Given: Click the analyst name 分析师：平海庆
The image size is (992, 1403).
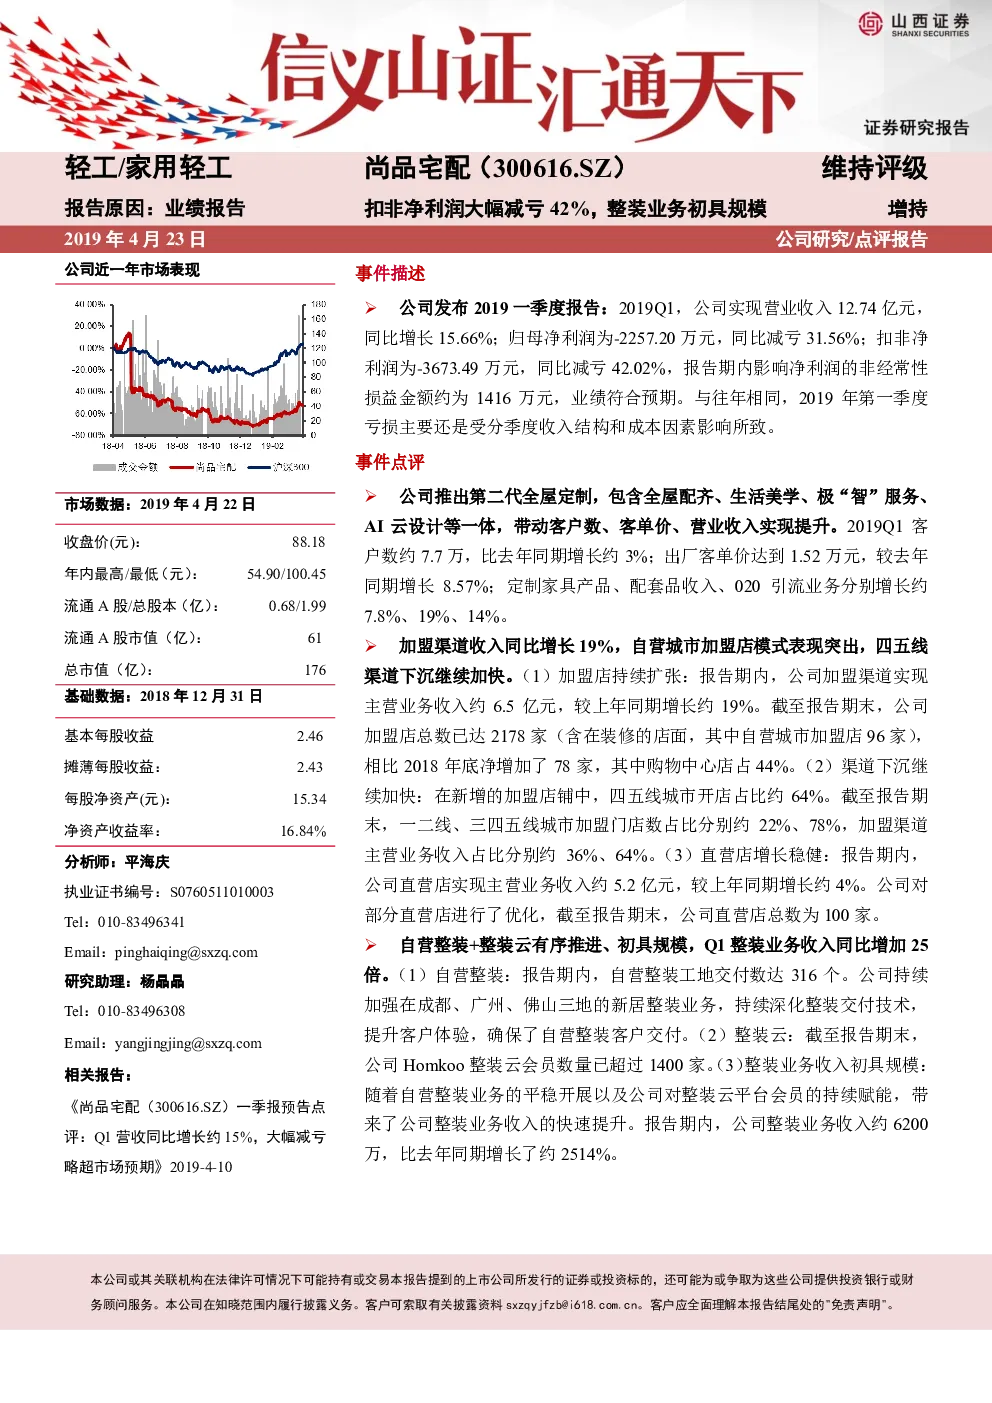Looking at the screenshot, I should point(117,862).
